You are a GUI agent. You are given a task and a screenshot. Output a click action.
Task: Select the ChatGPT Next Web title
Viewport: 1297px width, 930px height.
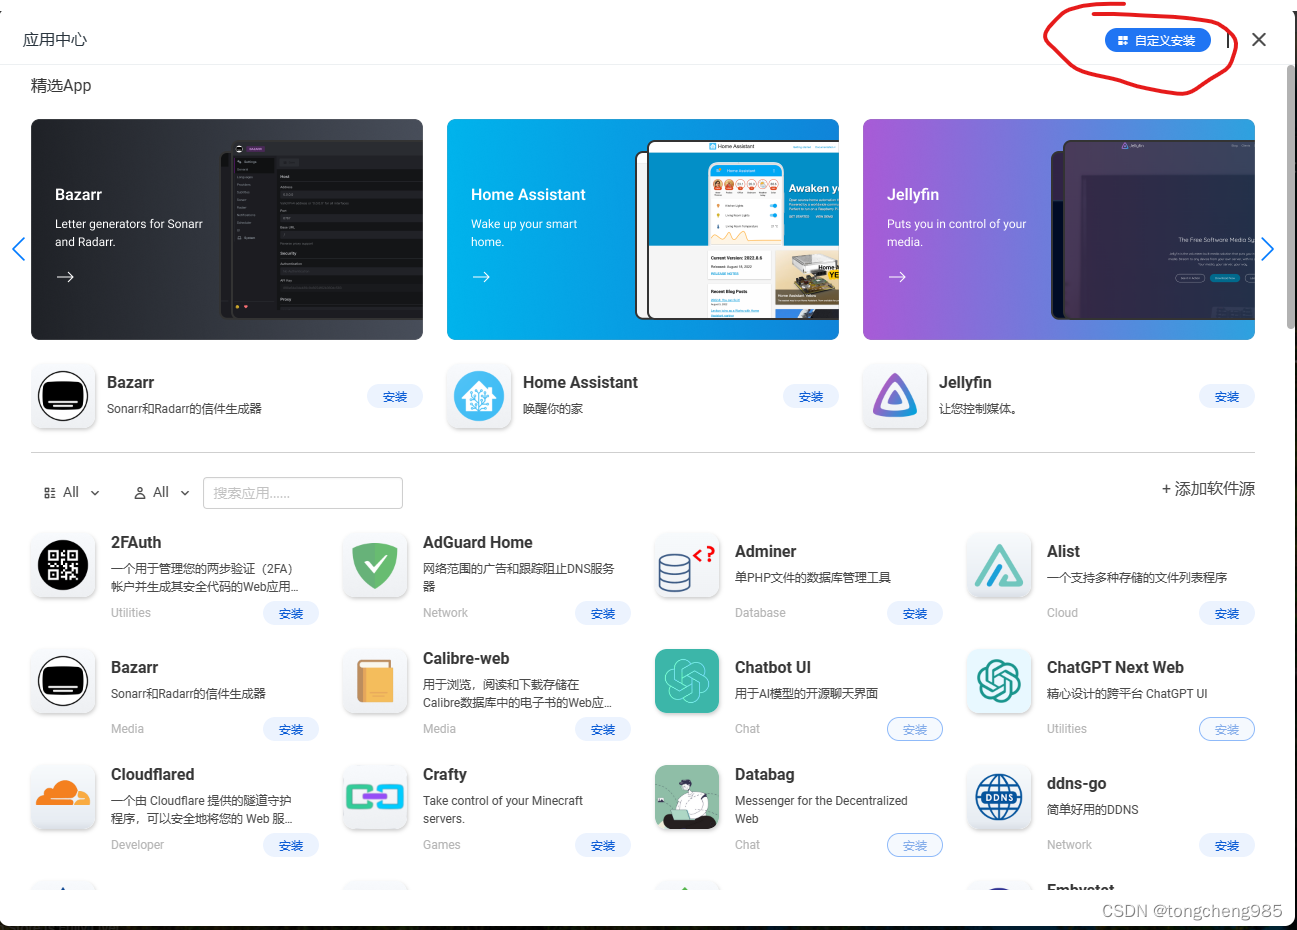[x=1115, y=668]
